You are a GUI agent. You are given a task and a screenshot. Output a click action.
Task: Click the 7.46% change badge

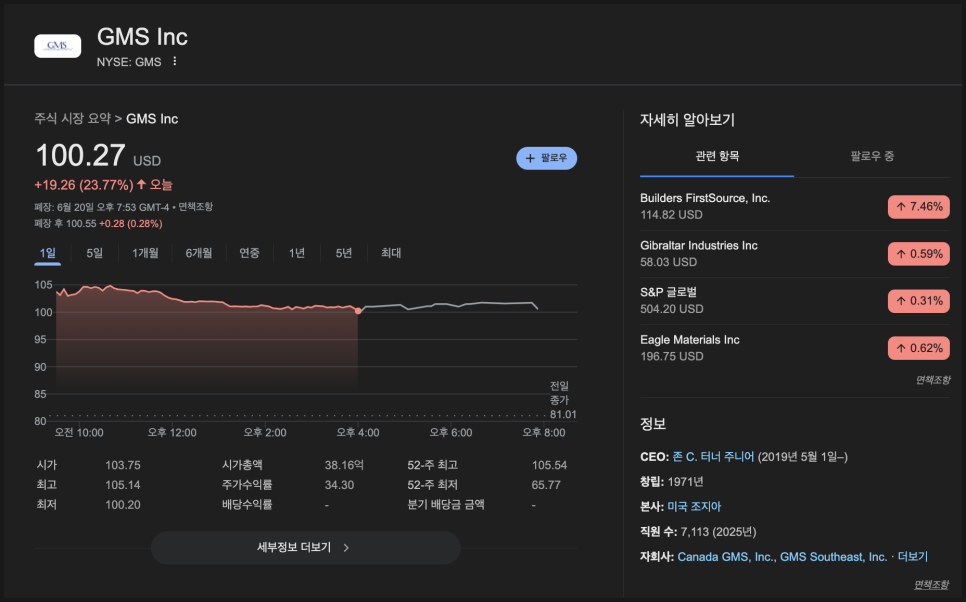(919, 206)
